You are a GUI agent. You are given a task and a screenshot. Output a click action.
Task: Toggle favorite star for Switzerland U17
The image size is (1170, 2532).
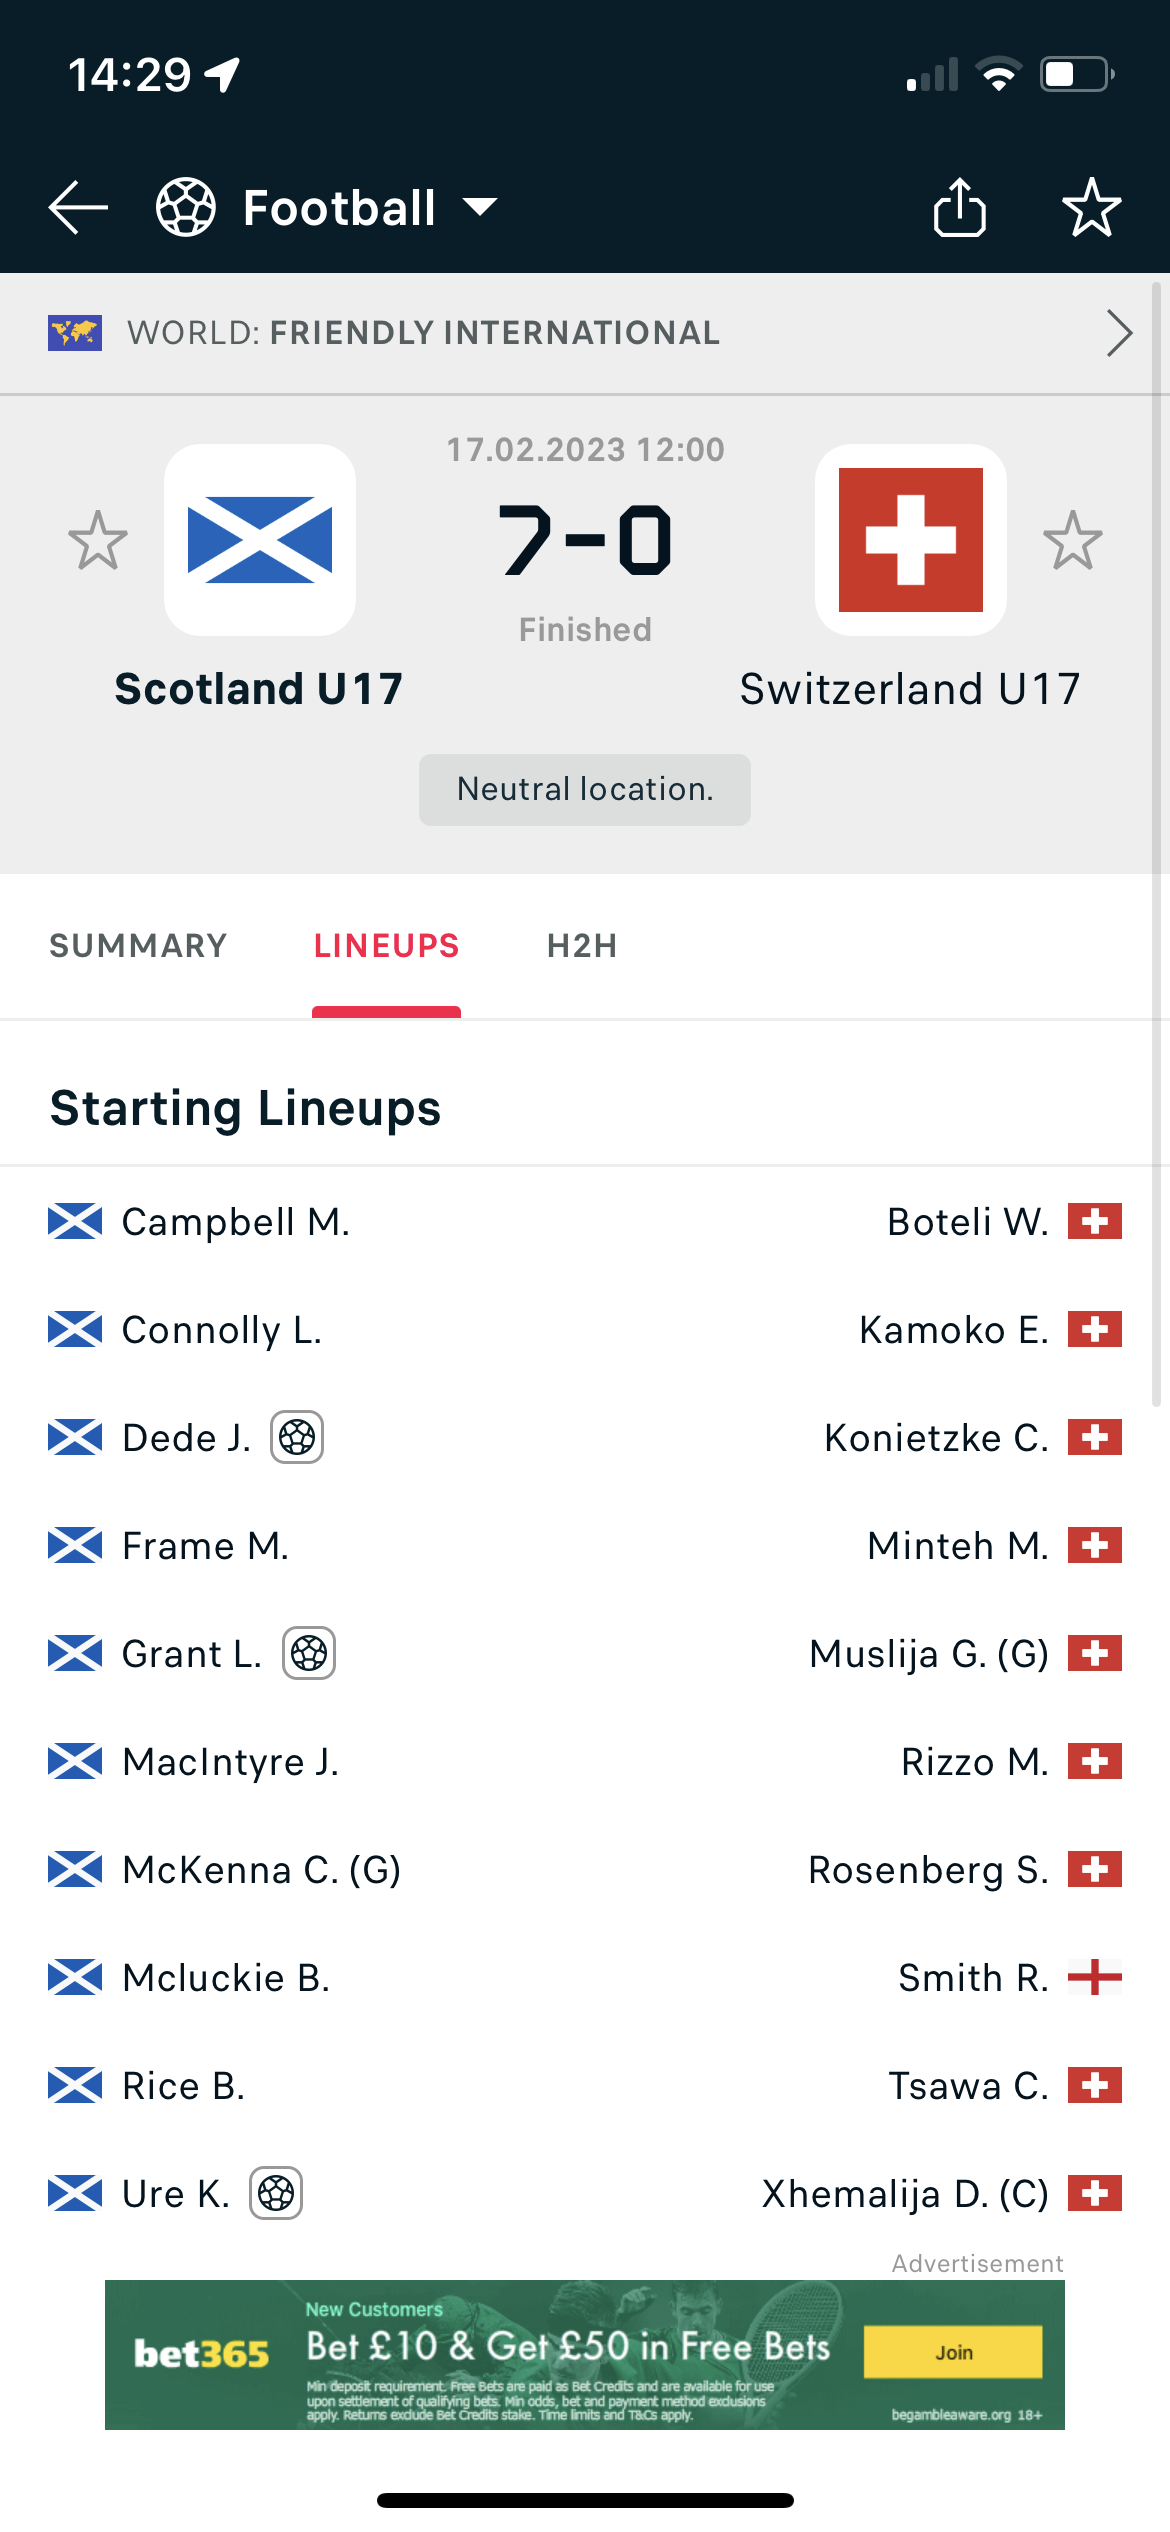point(1072,540)
